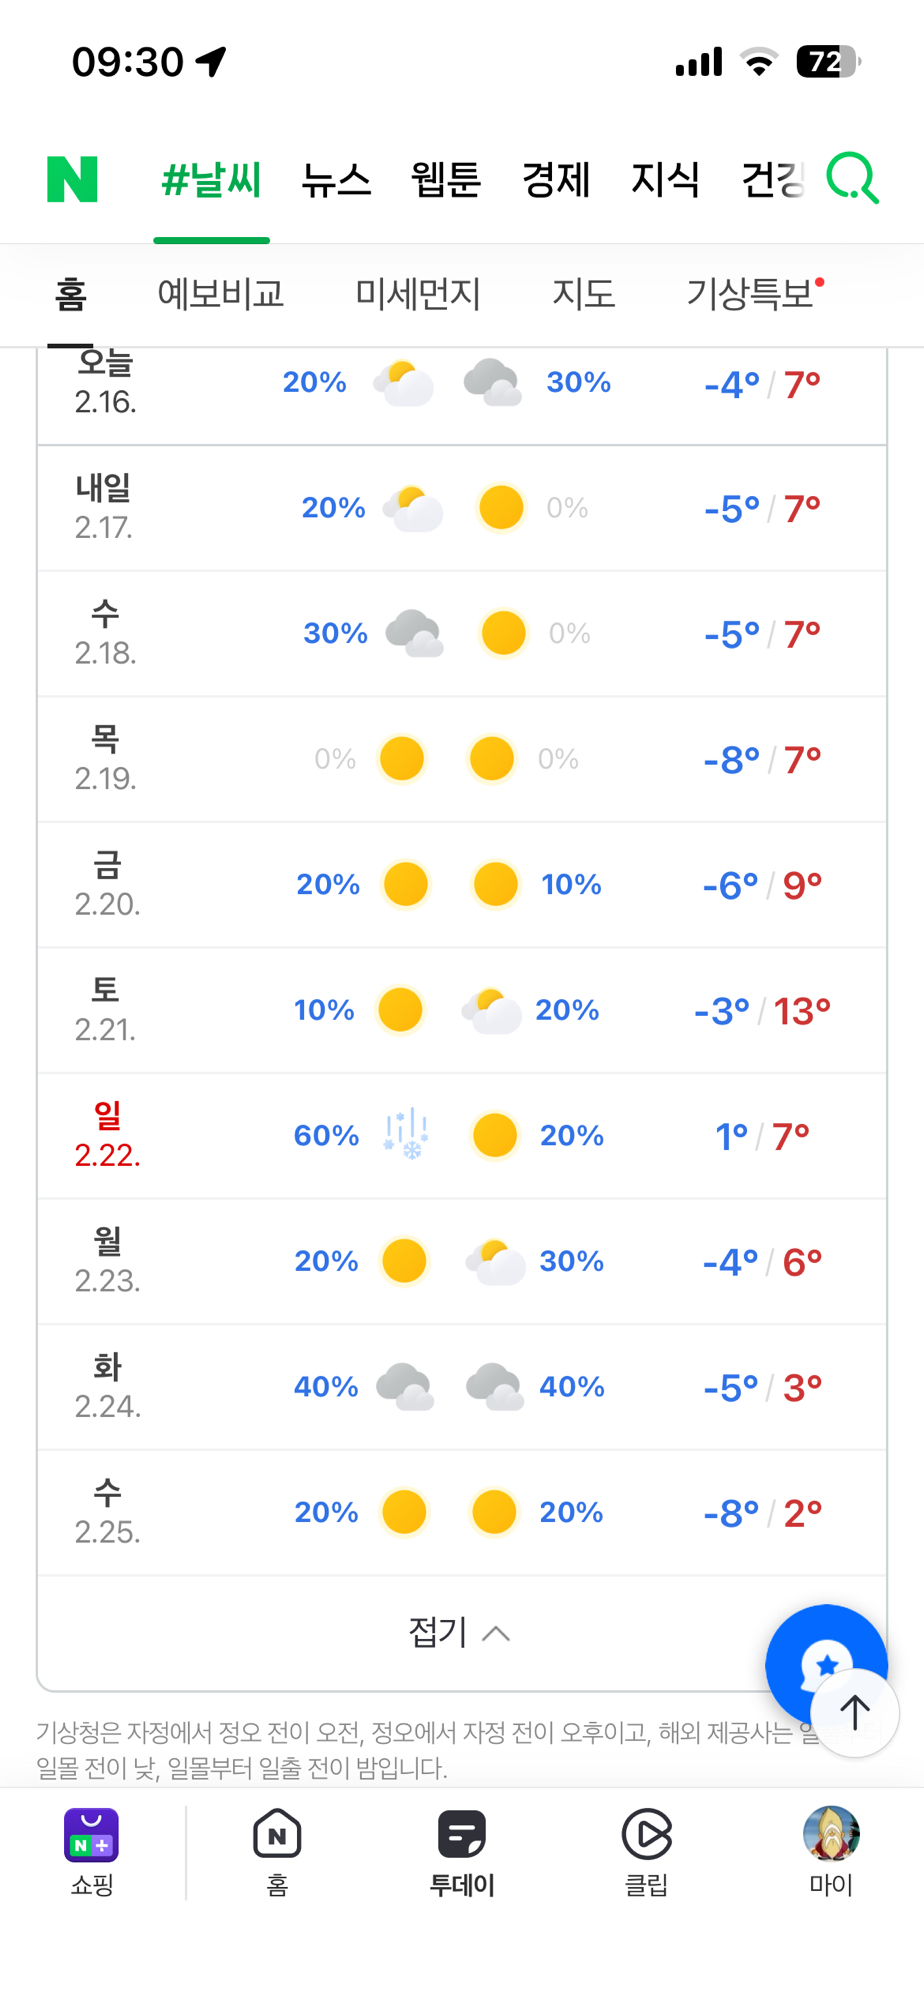The width and height of the screenshot is (924, 2000).
Task: Select the 미세먼지 sub-tab
Action: pos(418,294)
